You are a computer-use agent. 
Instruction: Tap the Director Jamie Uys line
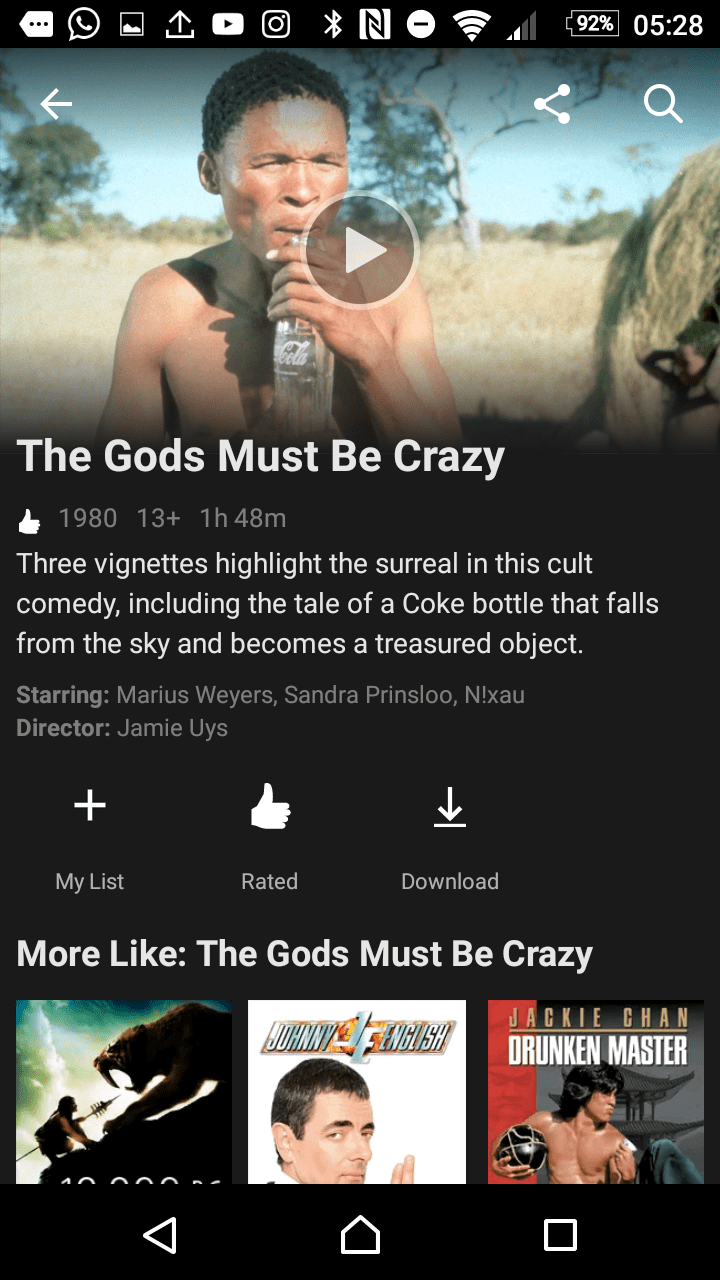click(x=122, y=728)
